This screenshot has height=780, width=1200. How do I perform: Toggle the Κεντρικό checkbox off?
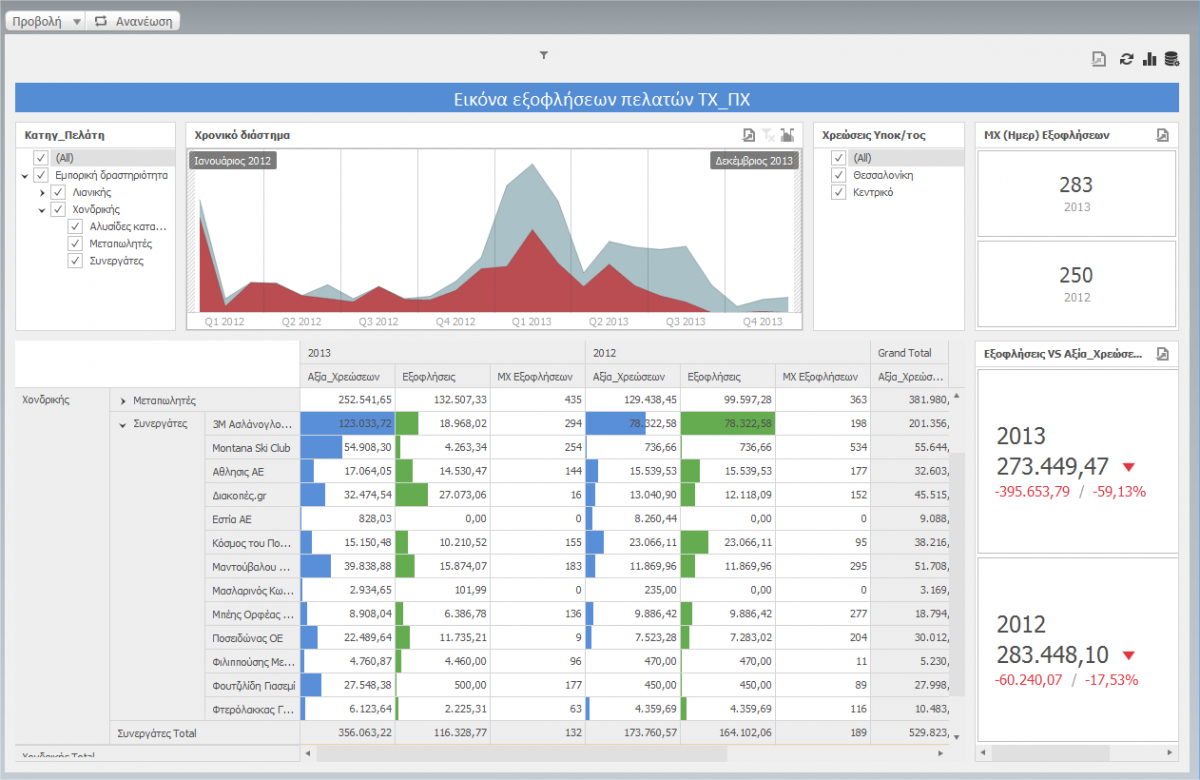tap(838, 192)
